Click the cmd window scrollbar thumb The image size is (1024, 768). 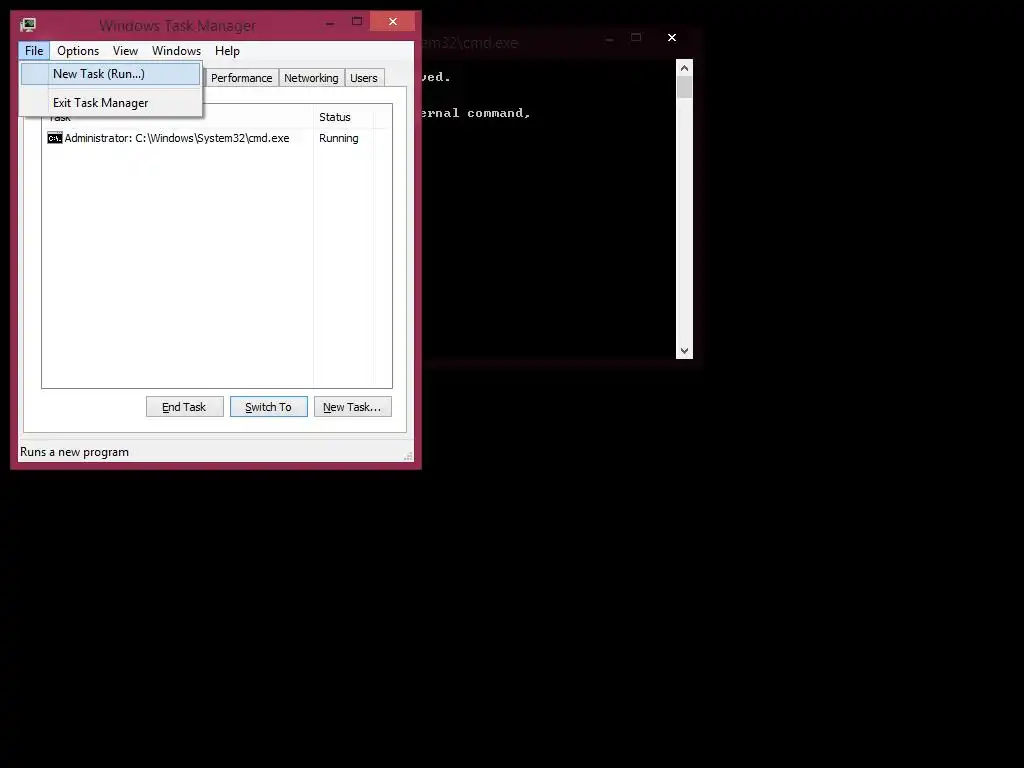point(684,88)
